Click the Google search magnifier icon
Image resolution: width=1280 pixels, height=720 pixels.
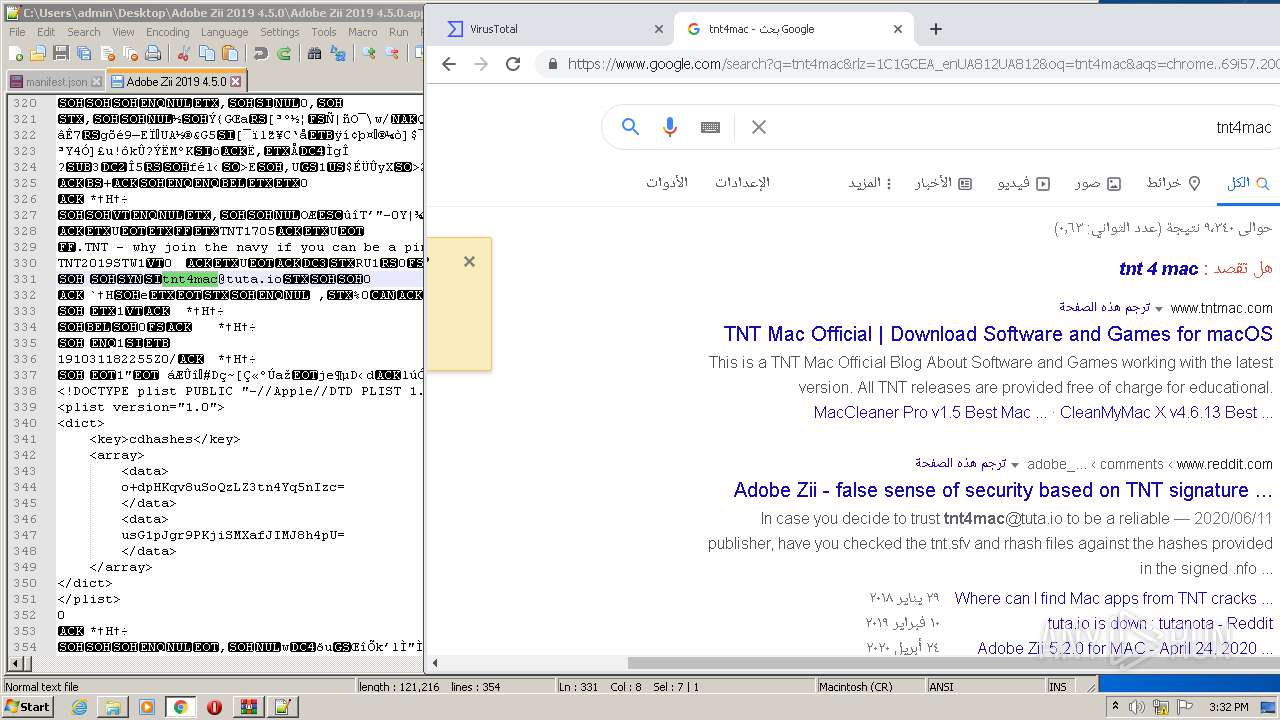(x=630, y=127)
